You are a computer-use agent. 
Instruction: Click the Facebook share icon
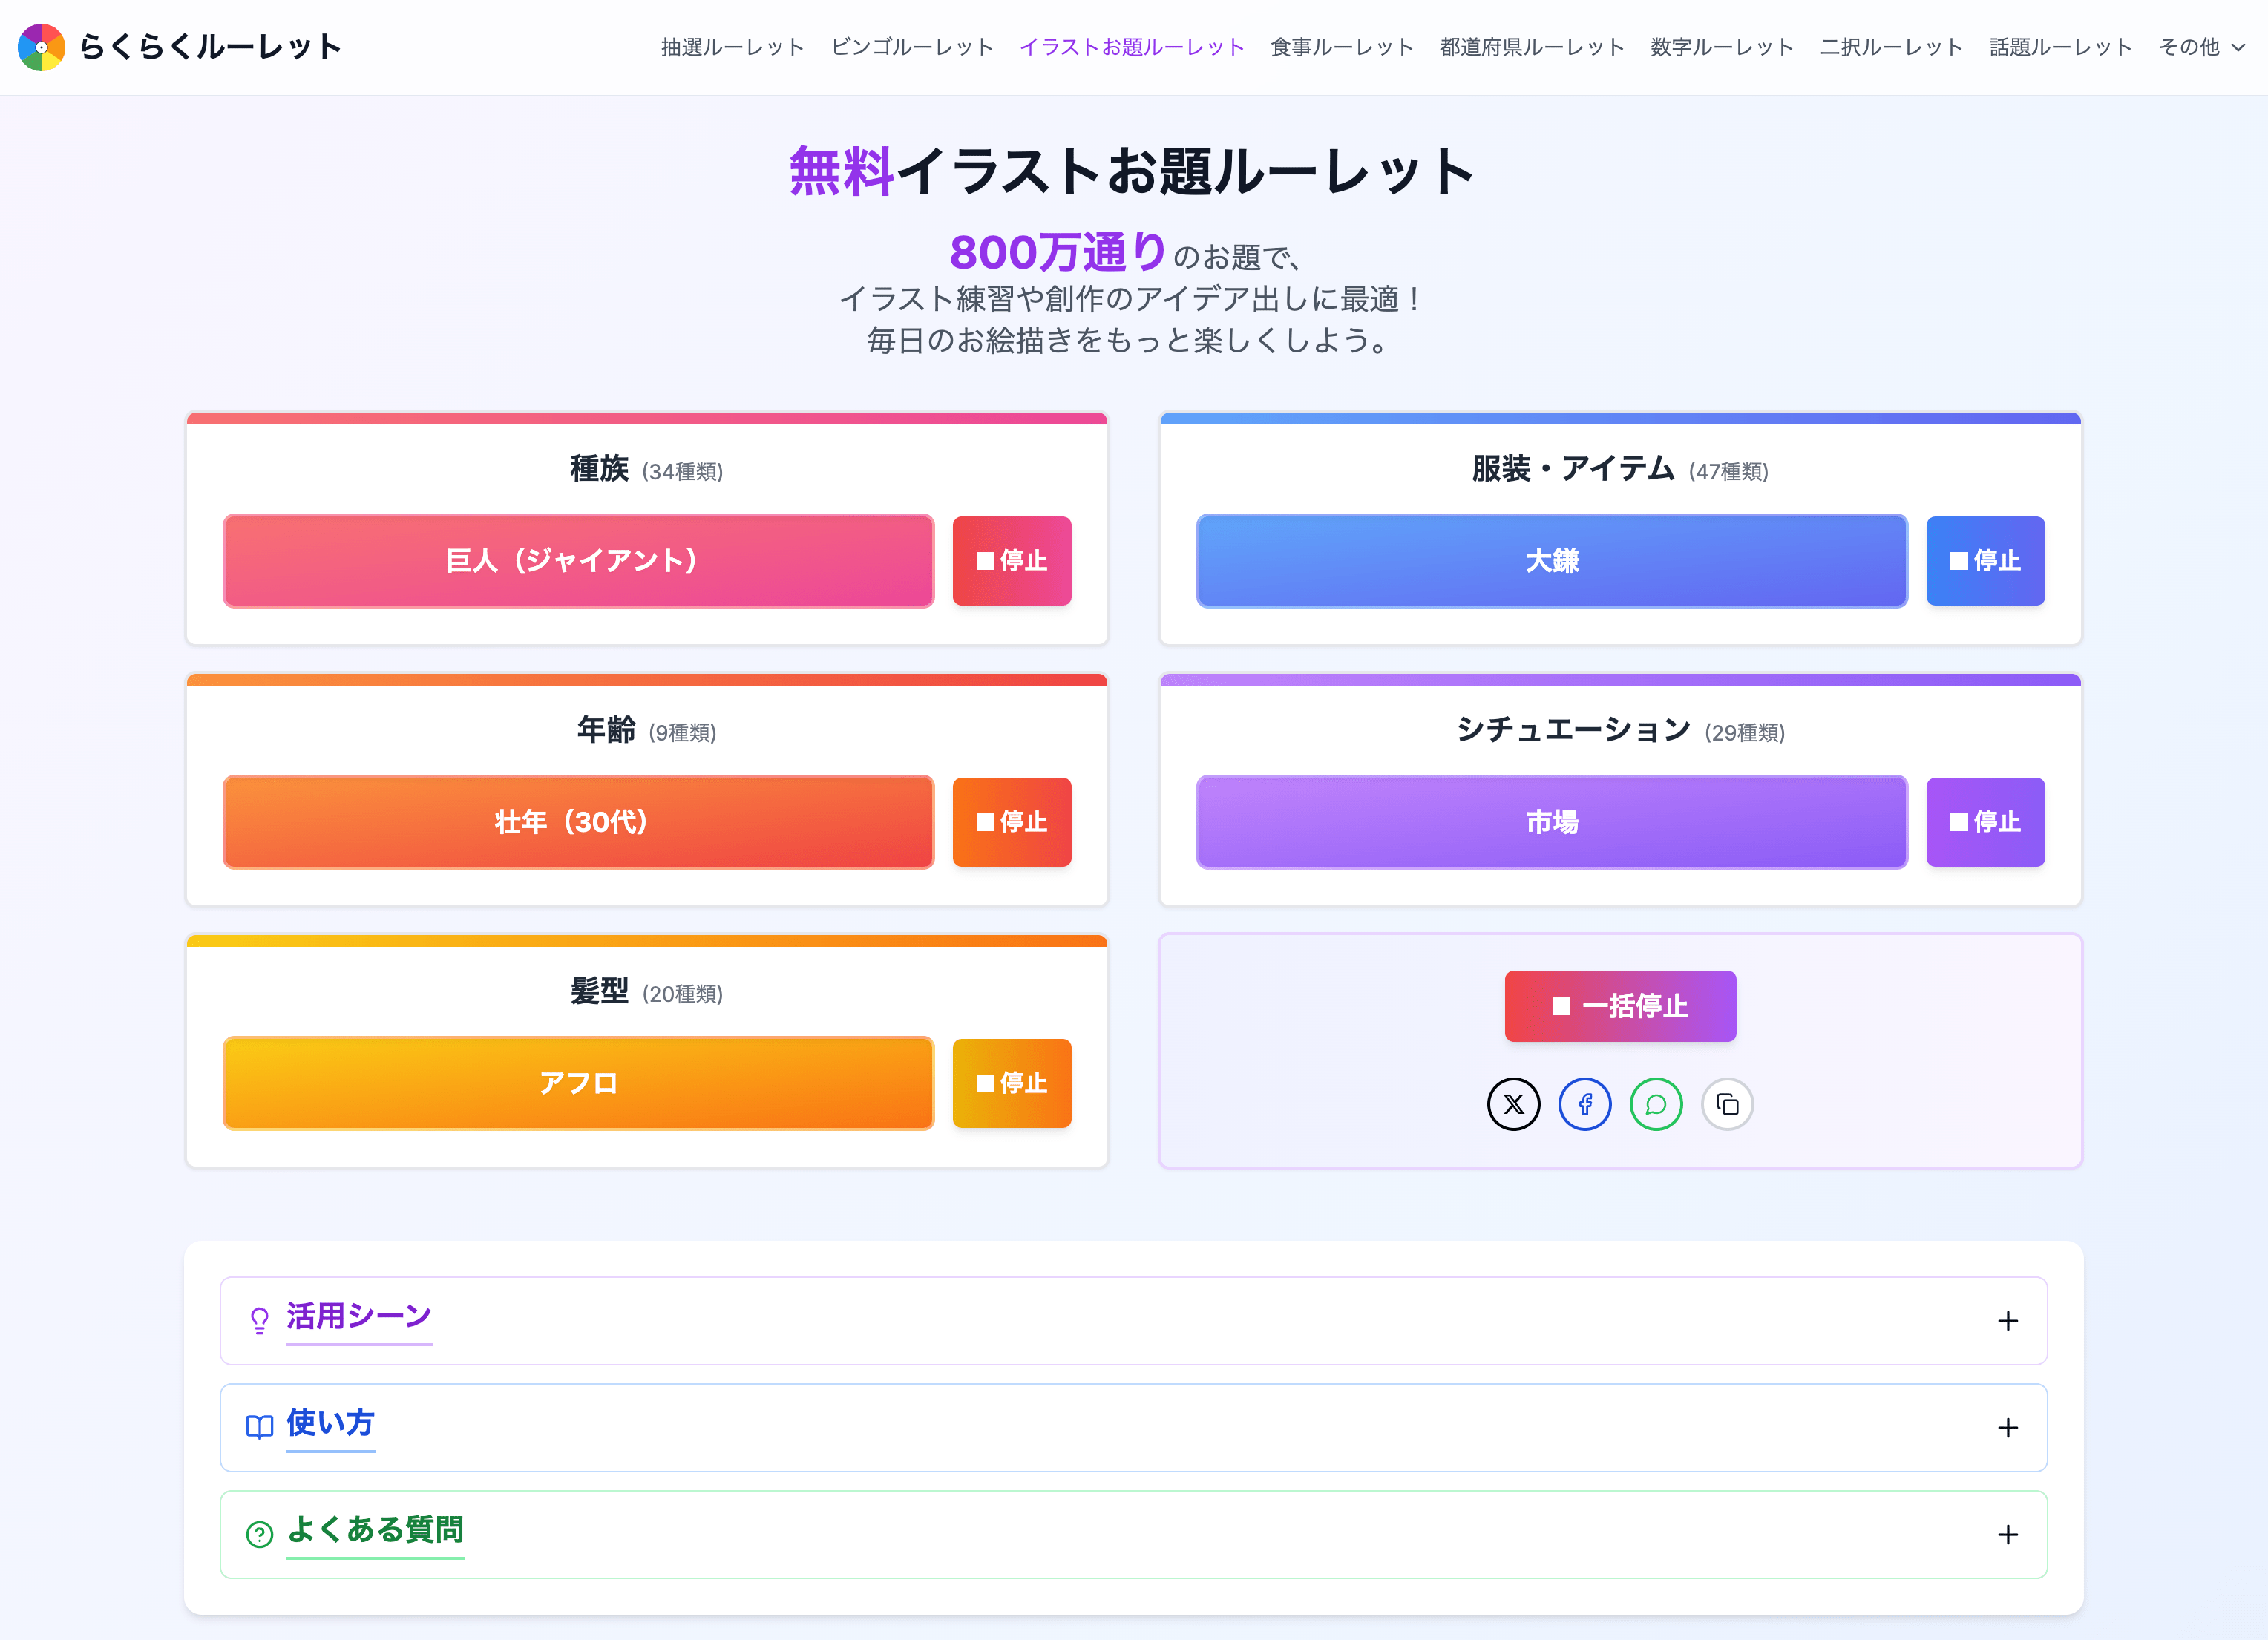click(x=1584, y=1104)
